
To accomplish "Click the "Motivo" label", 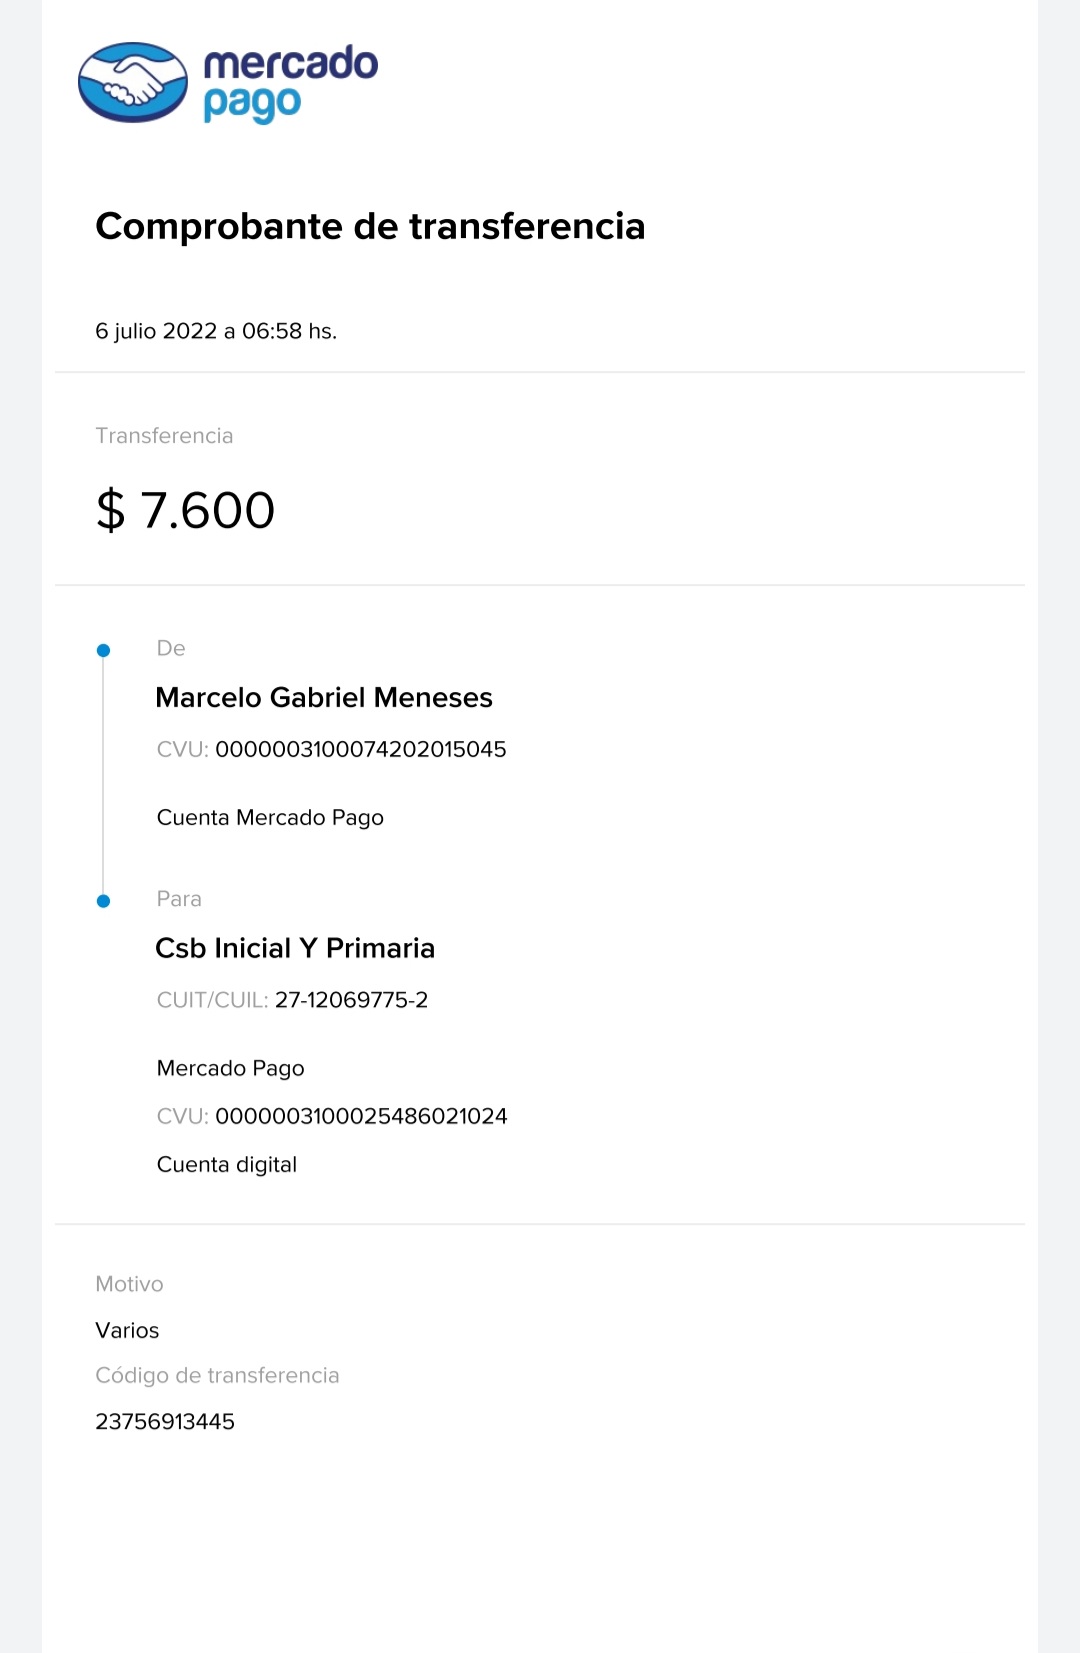I will click(129, 1284).
